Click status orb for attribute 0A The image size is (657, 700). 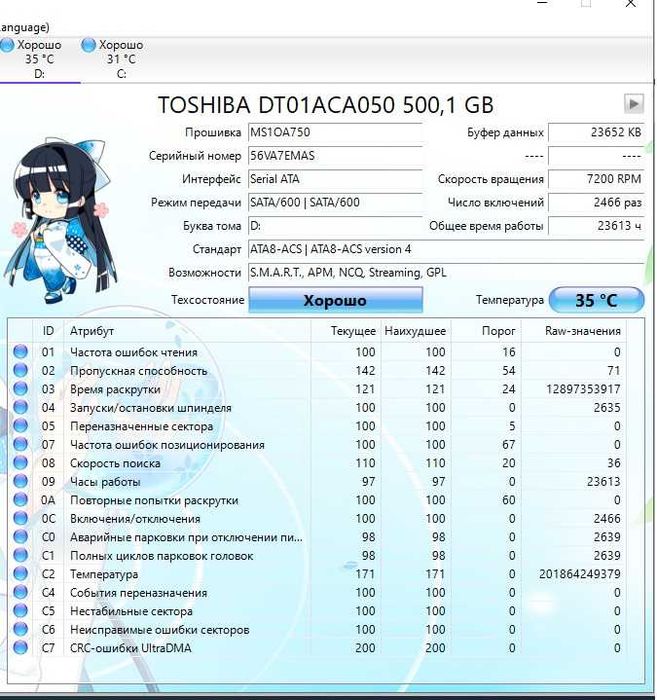[x=20, y=500]
